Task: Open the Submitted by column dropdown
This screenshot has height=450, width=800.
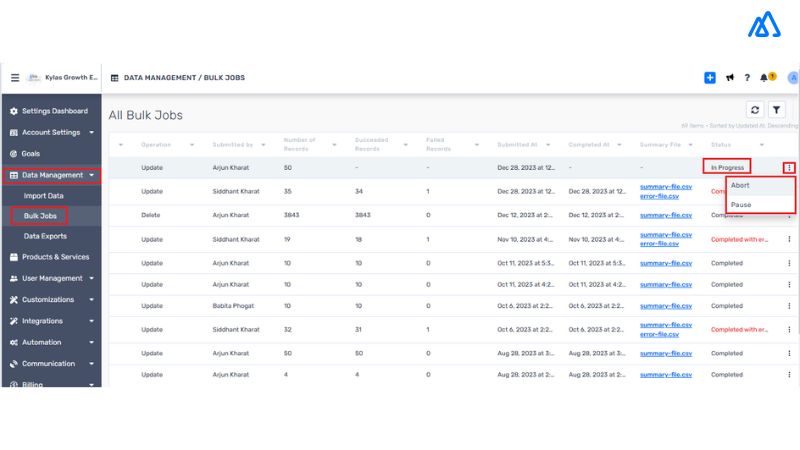Action: (x=264, y=145)
